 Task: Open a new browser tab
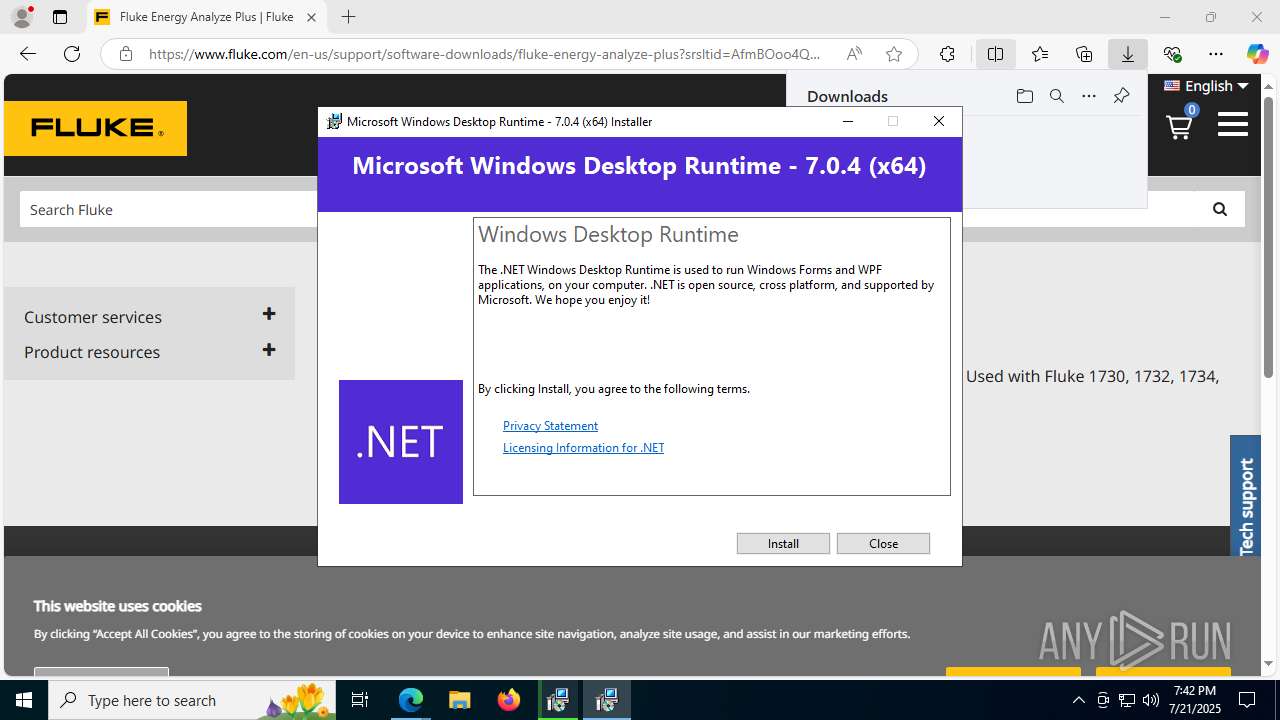click(x=348, y=17)
